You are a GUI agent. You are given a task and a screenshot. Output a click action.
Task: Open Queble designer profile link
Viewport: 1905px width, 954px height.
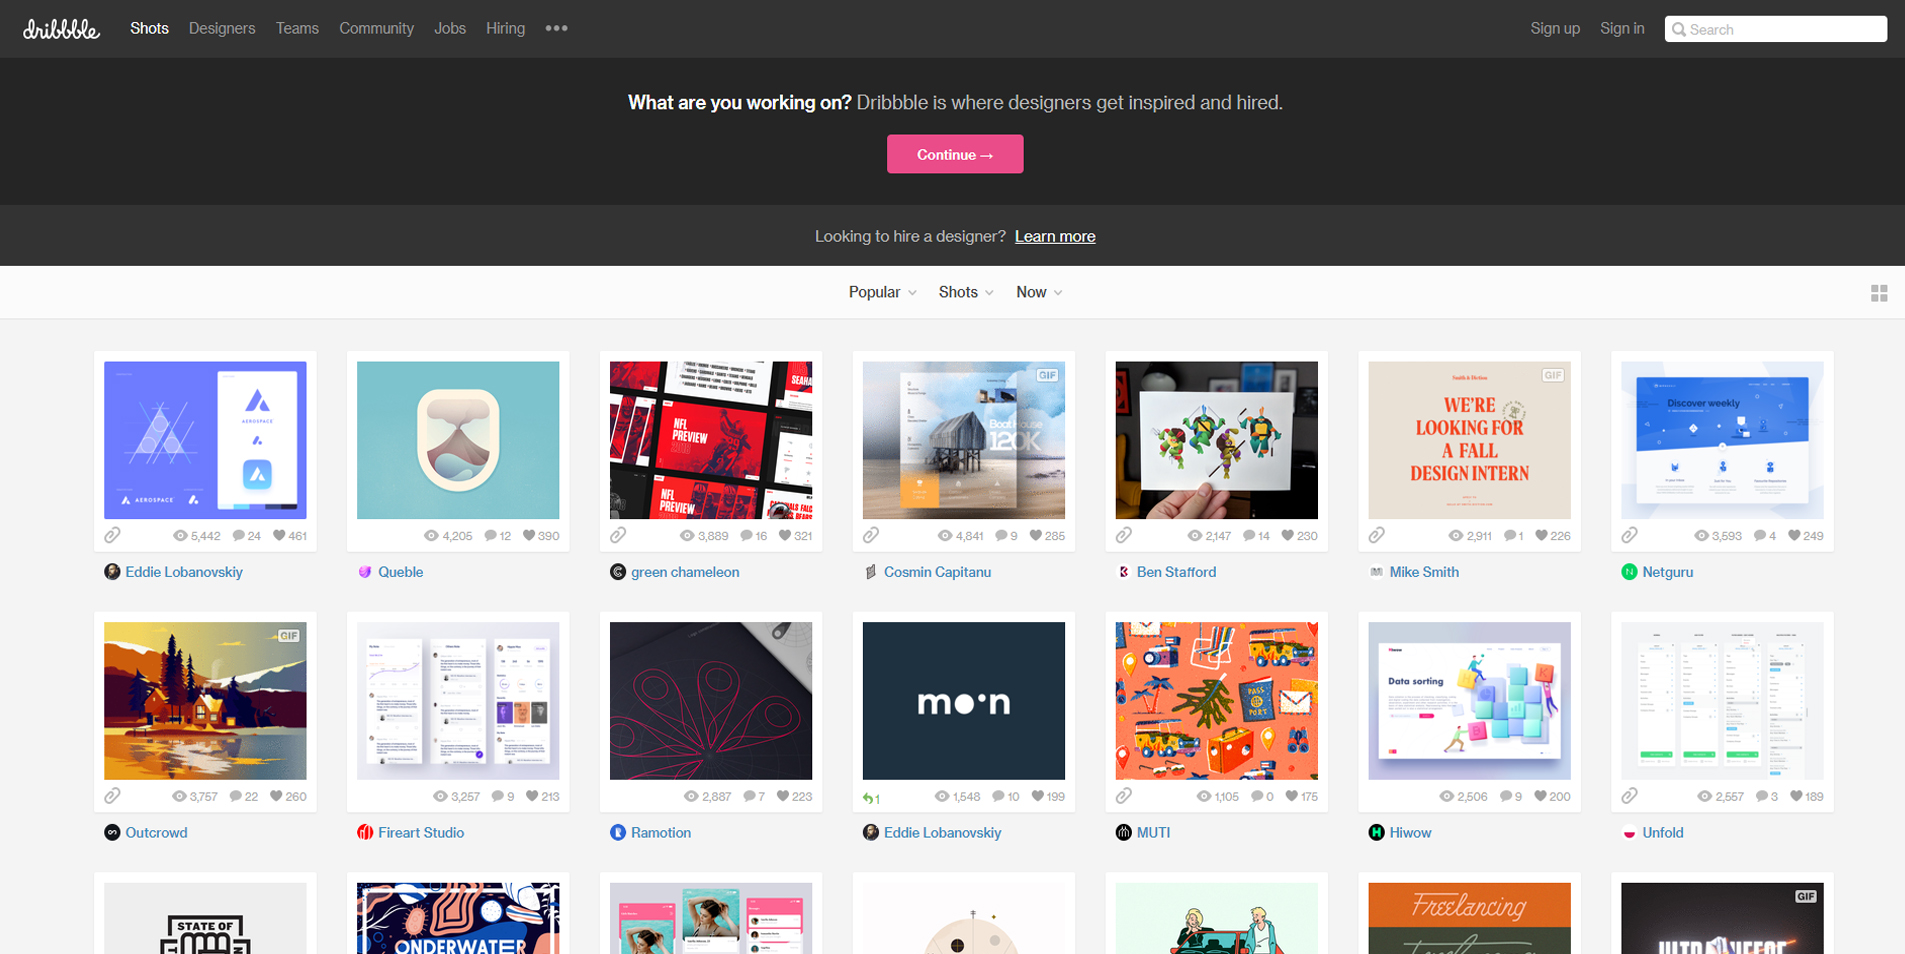pyautogui.click(x=400, y=572)
